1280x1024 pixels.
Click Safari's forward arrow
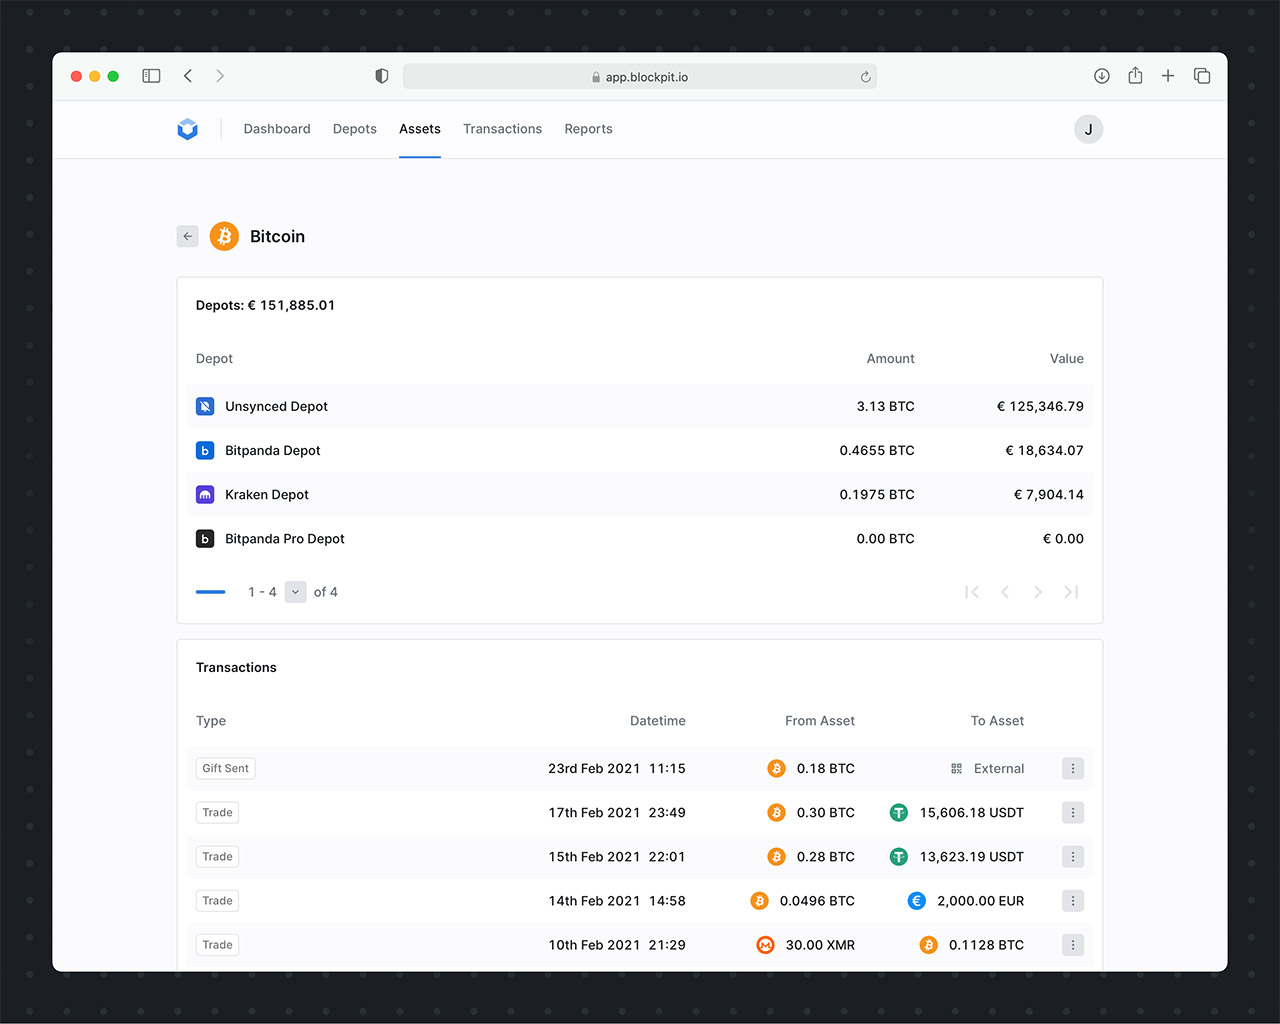(220, 76)
